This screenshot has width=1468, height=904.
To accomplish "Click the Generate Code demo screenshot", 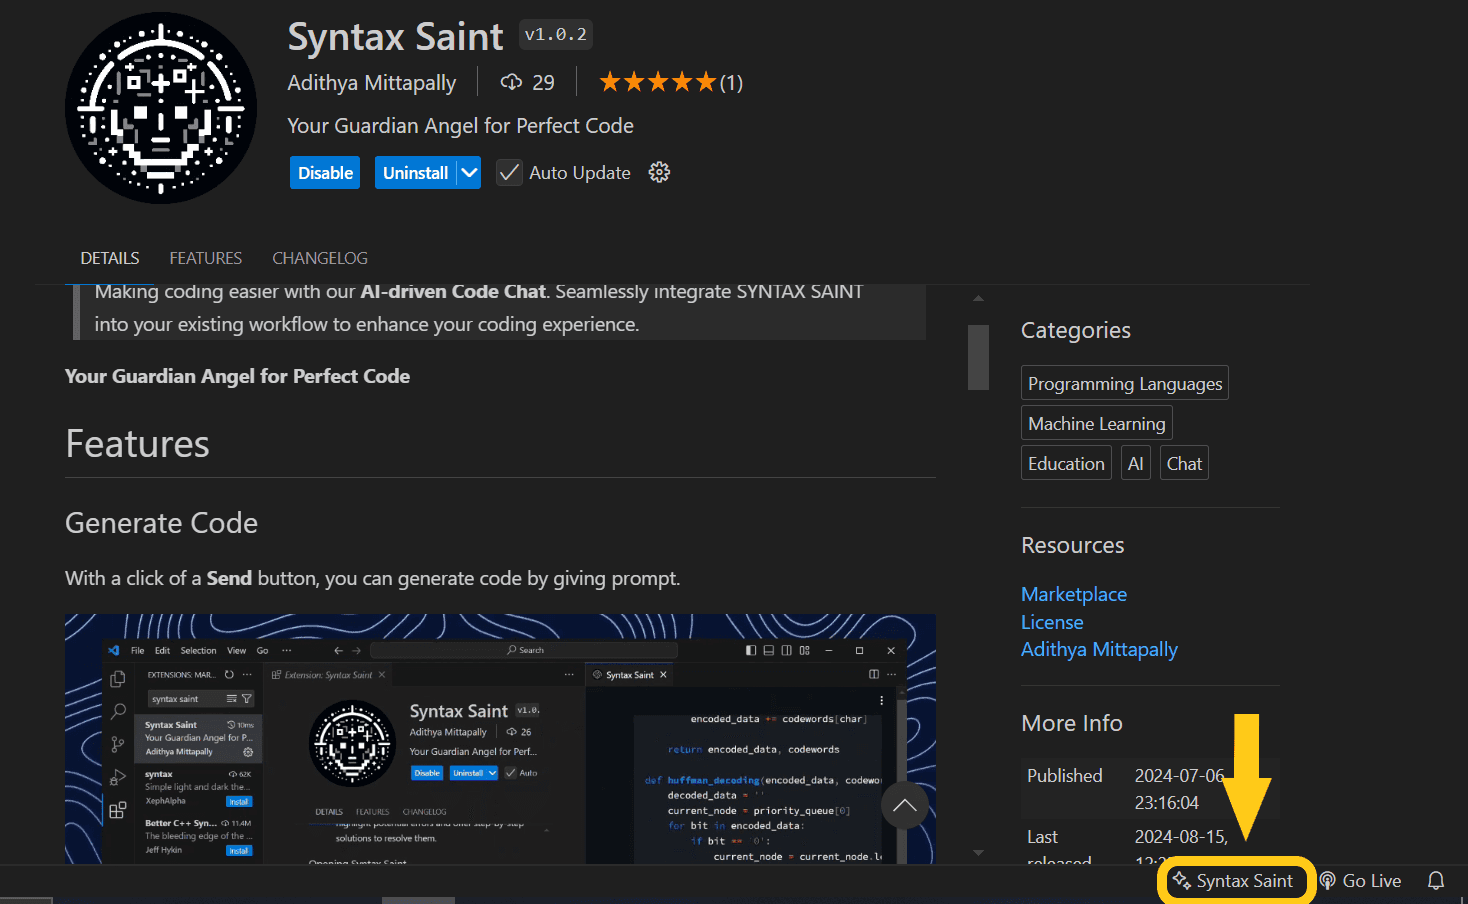I will (500, 739).
